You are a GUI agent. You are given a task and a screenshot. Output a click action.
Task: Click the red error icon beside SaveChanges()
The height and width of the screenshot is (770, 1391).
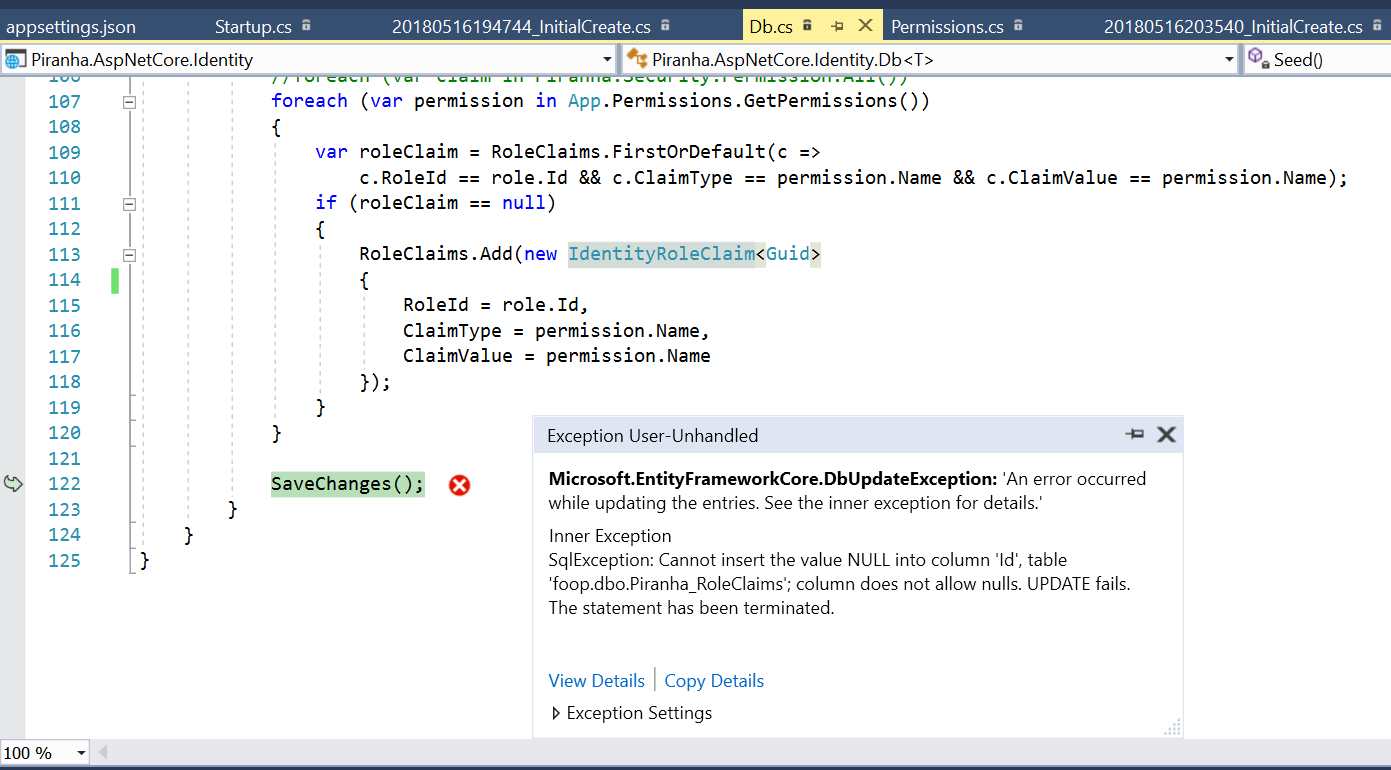pos(459,485)
